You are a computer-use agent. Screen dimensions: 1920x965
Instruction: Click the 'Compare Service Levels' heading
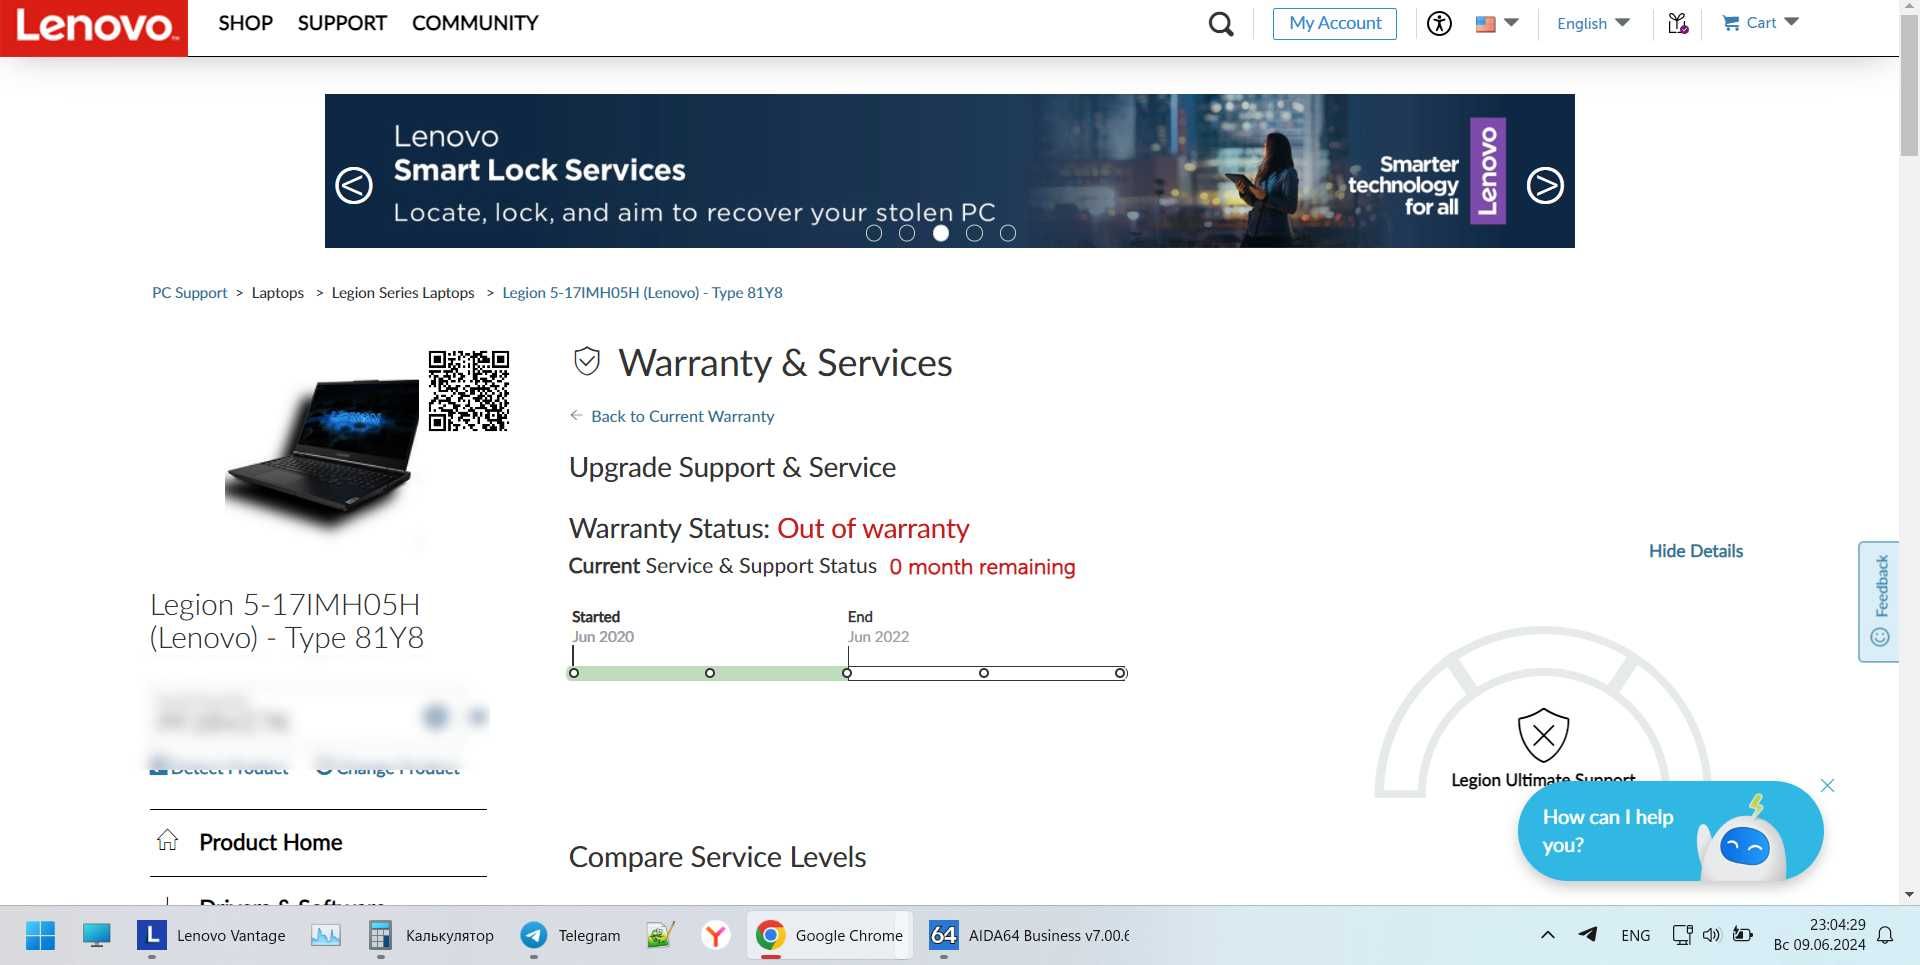[x=717, y=857]
